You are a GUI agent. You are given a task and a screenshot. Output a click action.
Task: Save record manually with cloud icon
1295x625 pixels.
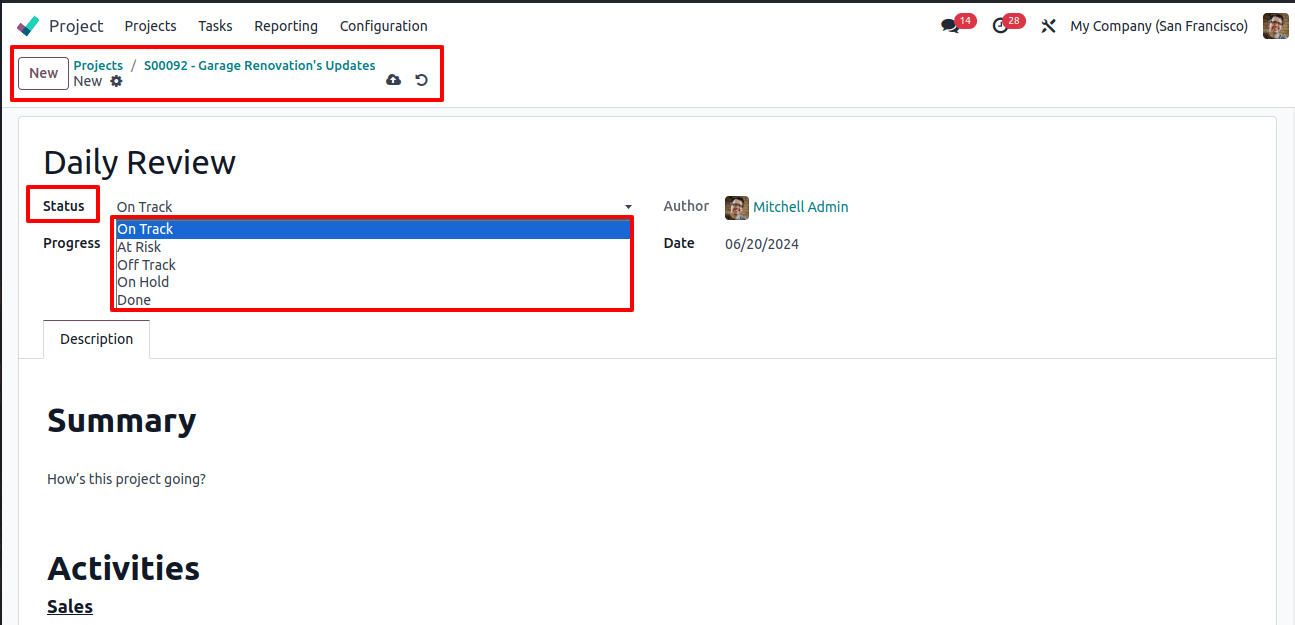click(393, 80)
